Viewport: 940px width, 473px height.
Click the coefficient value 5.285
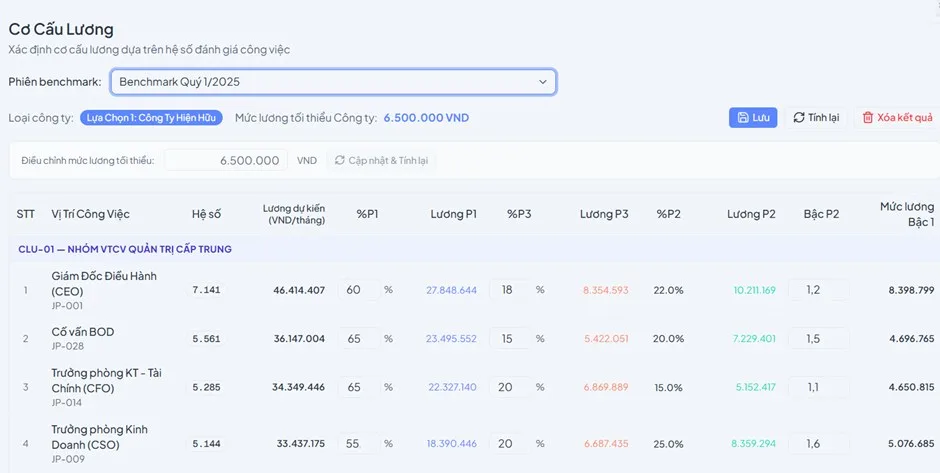point(206,387)
